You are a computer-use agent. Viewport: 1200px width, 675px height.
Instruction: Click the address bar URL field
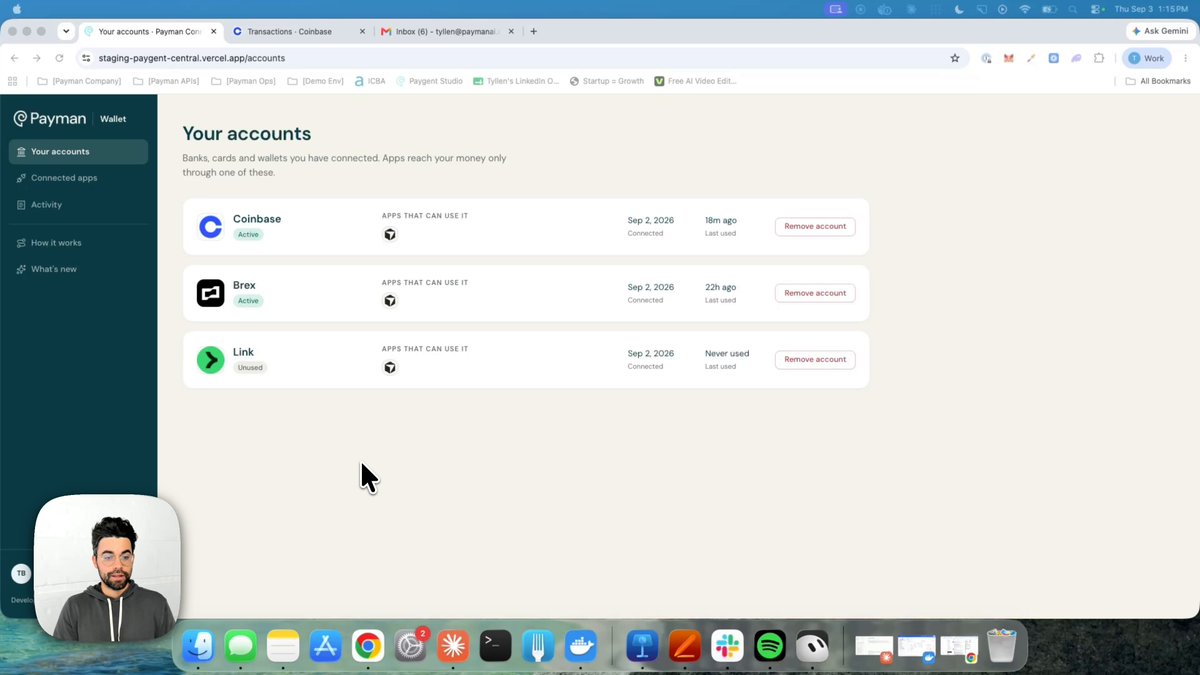[520, 58]
